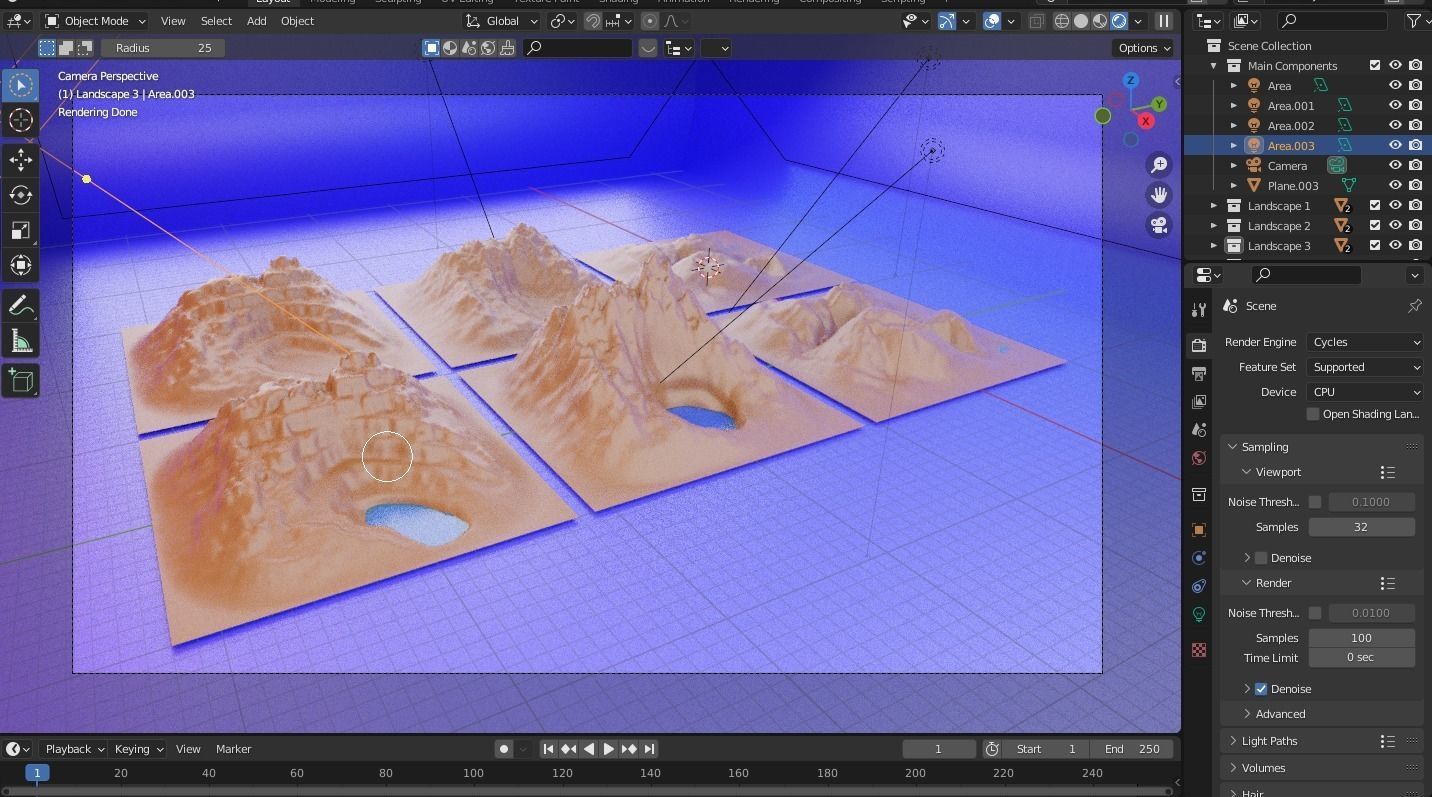Screen dimensions: 1432x797
Task: Switch to wireframe viewport shading
Action: pyautogui.click(x=1062, y=21)
